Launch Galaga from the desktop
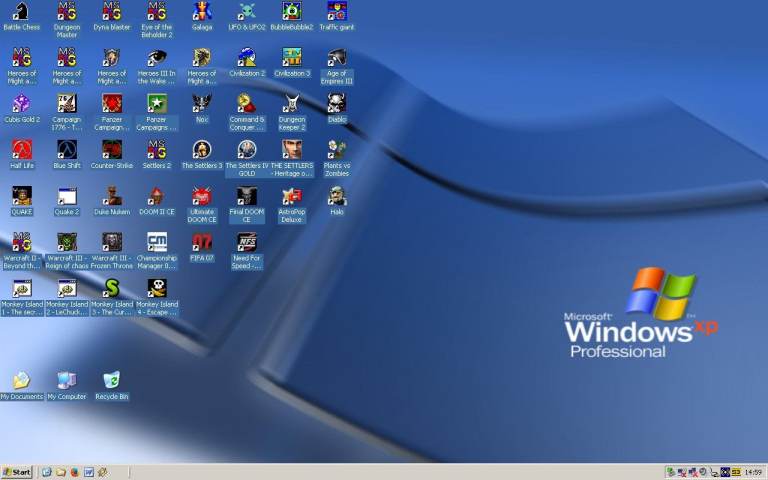The width and height of the screenshot is (768, 480). (x=202, y=12)
